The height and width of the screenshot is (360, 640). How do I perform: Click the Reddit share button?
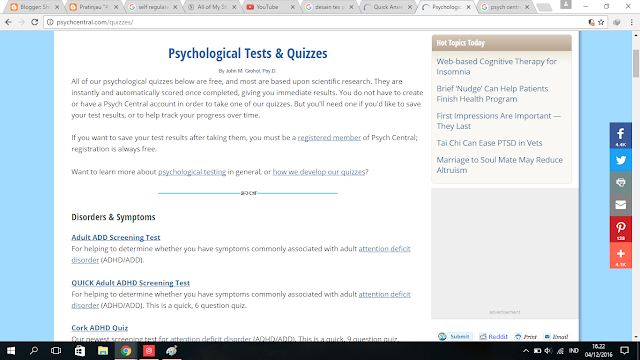point(493,336)
